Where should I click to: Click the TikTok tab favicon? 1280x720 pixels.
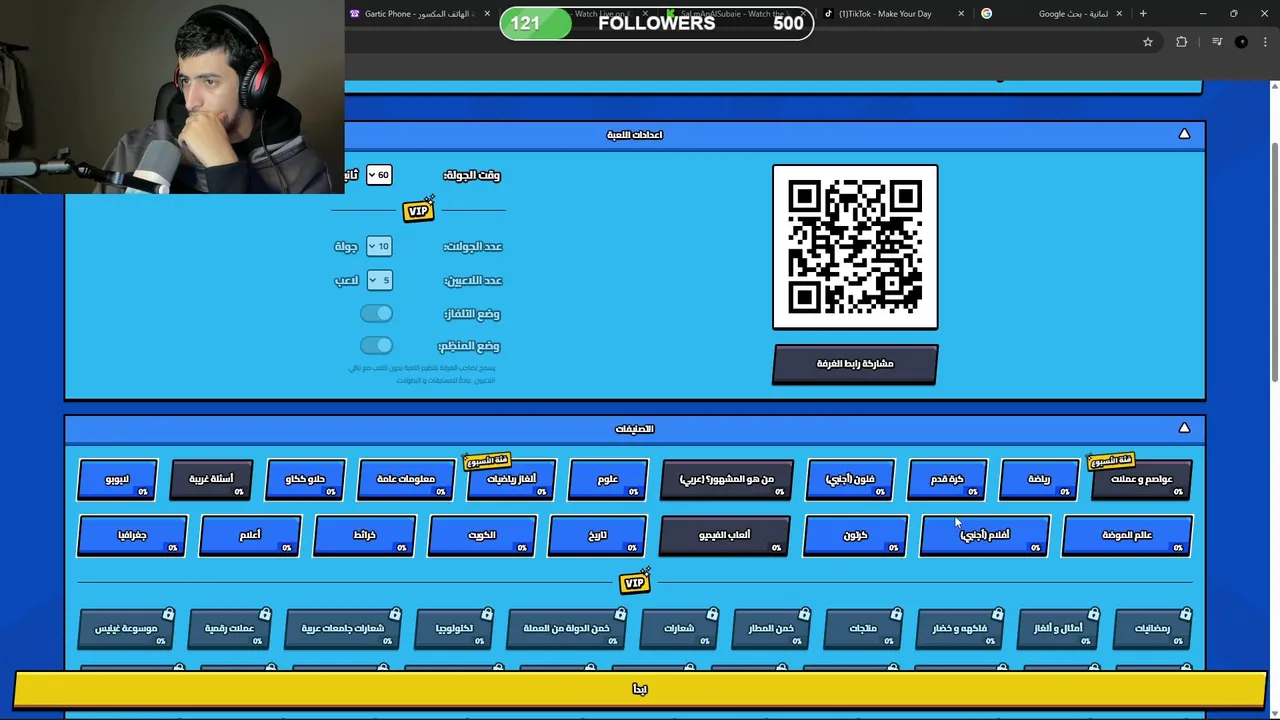[828, 14]
